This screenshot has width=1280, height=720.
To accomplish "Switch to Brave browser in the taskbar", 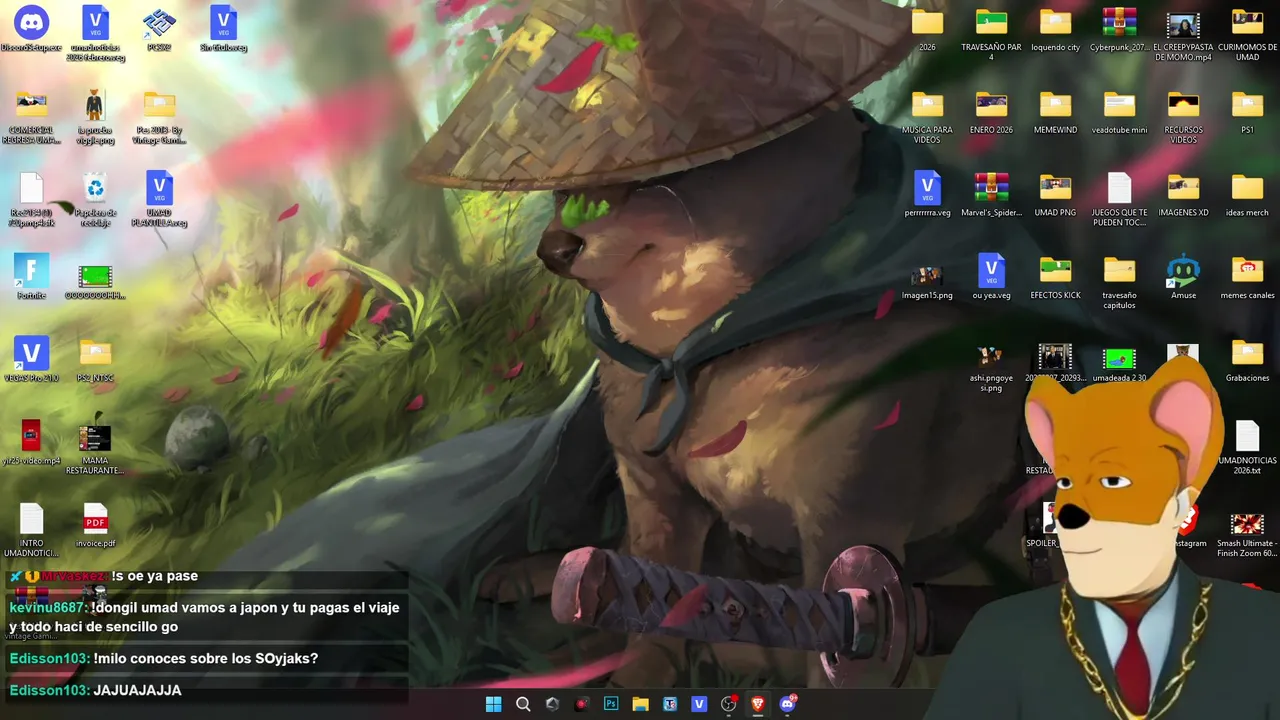I will [757, 704].
